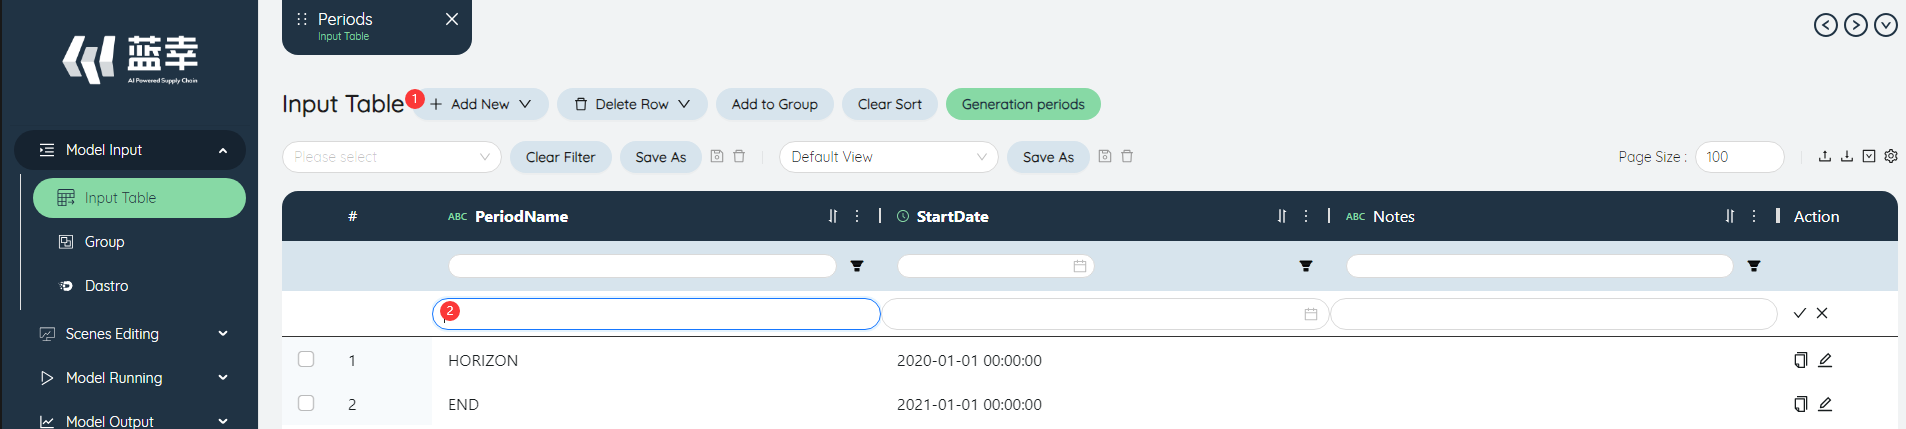The image size is (1906, 429).
Task: Click the PeriodName column filter funnel icon
Action: point(857,266)
